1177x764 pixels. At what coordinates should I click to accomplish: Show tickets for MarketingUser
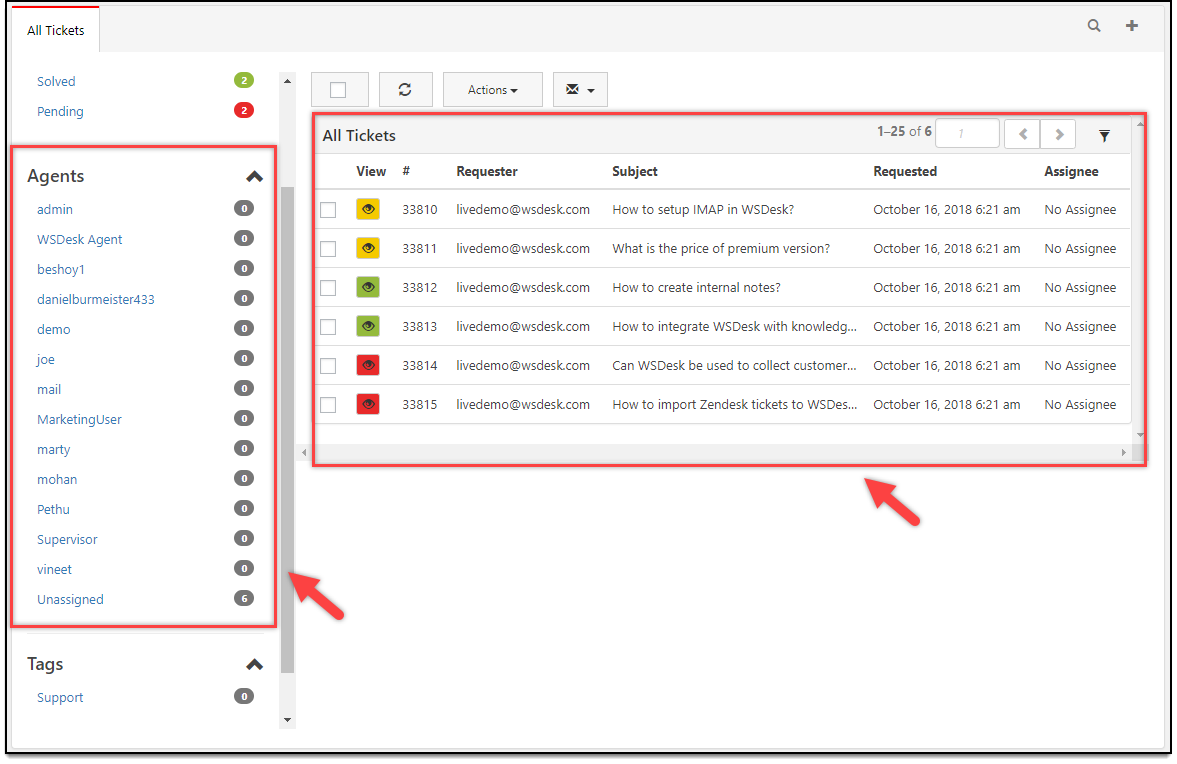pyautogui.click(x=79, y=420)
